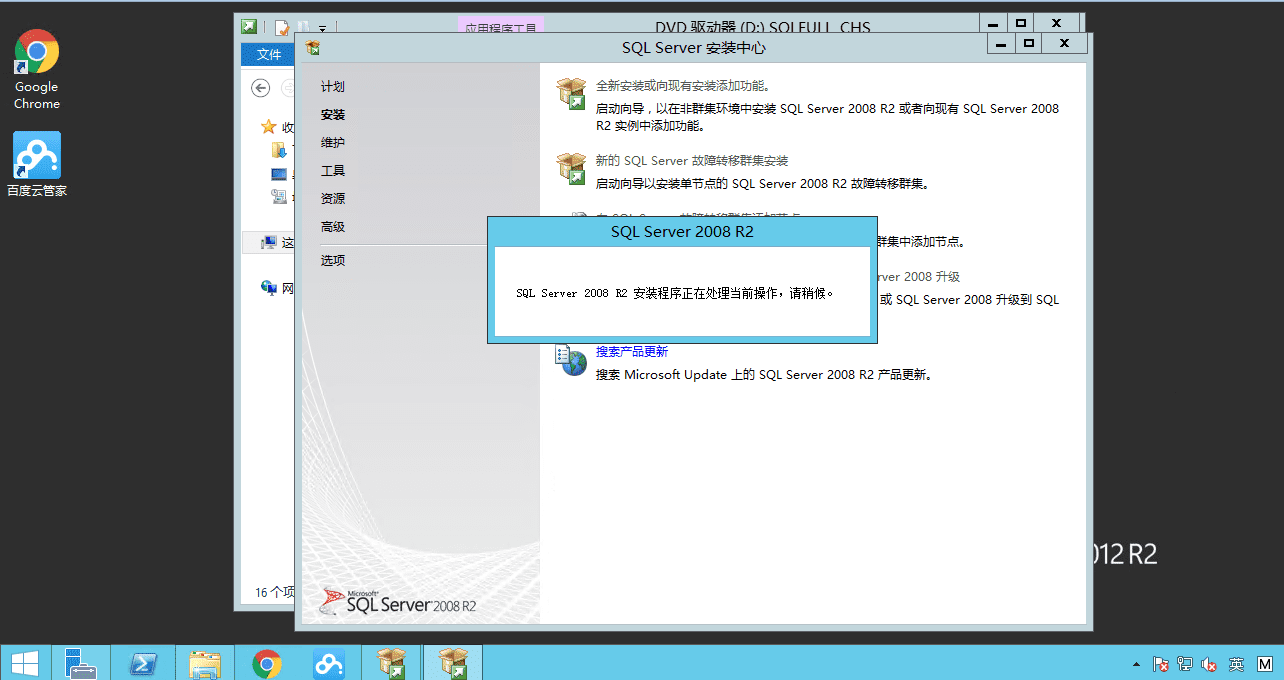Click the network status tray icon
Screen dimensions: 1284x680
click(x=1184, y=663)
